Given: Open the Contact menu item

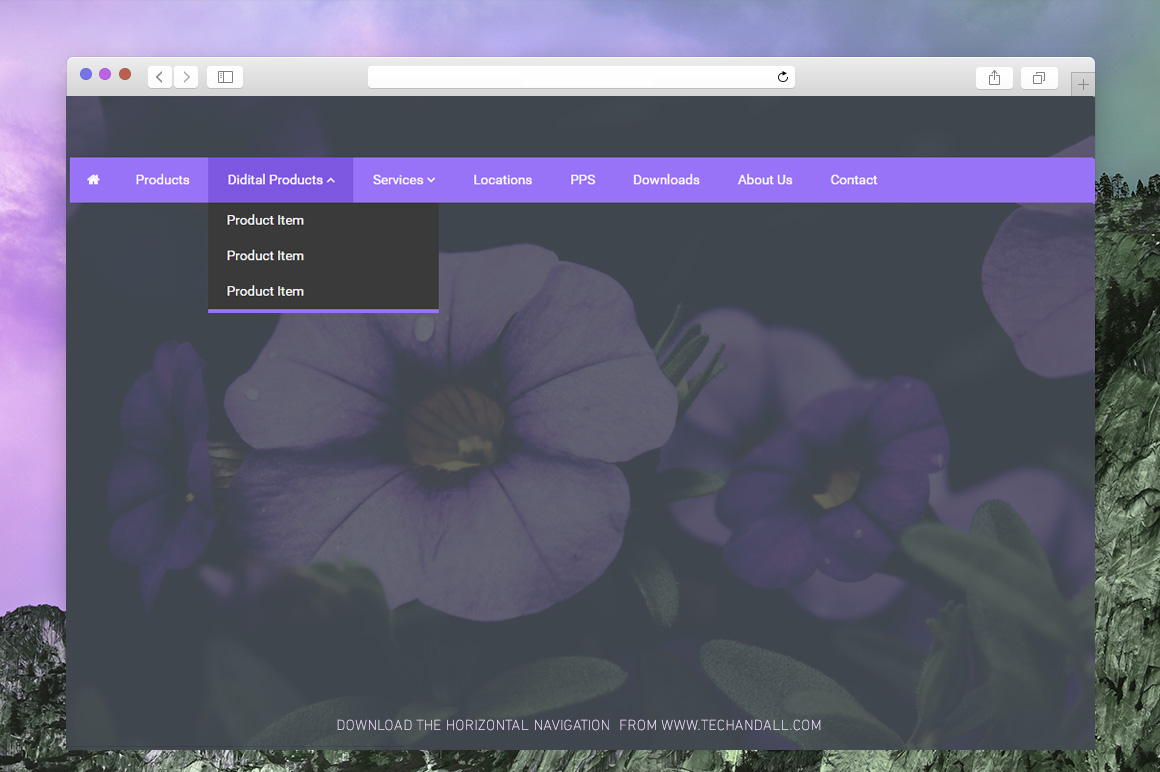Looking at the screenshot, I should [x=853, y=180].
